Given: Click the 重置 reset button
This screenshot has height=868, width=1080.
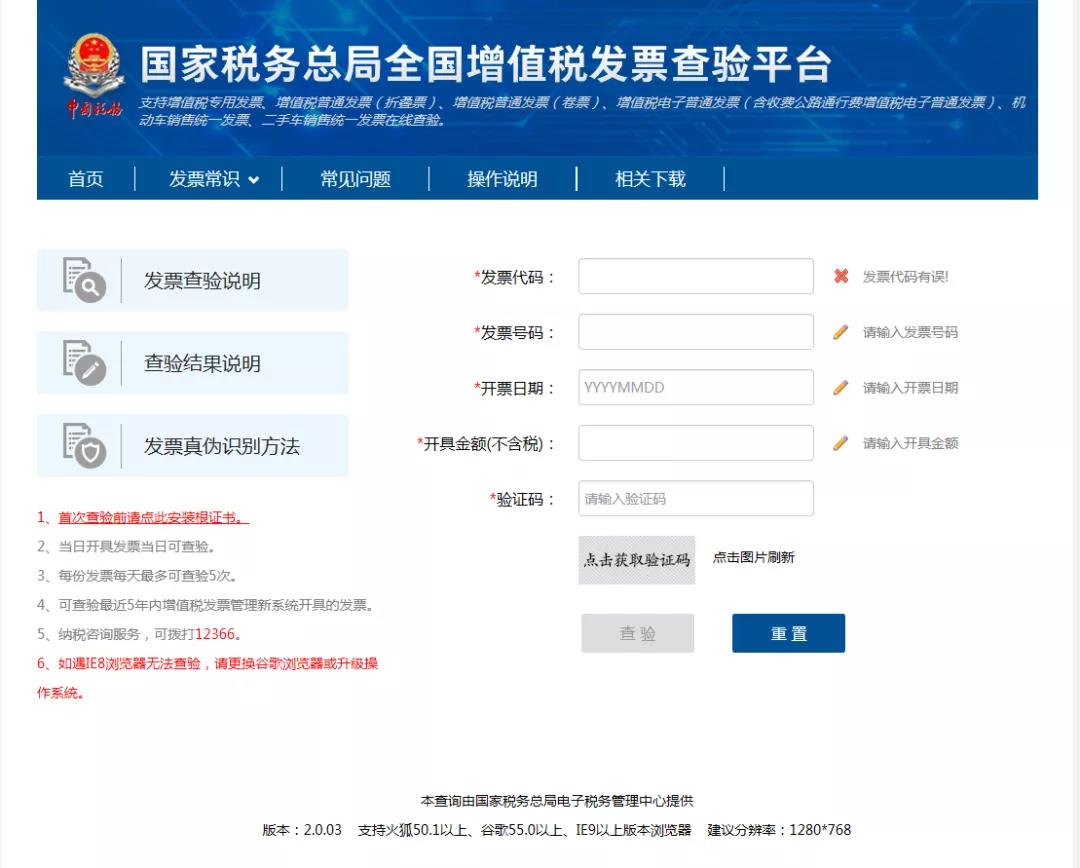Looking at the screenshot, I should click(x=788, y=633).
